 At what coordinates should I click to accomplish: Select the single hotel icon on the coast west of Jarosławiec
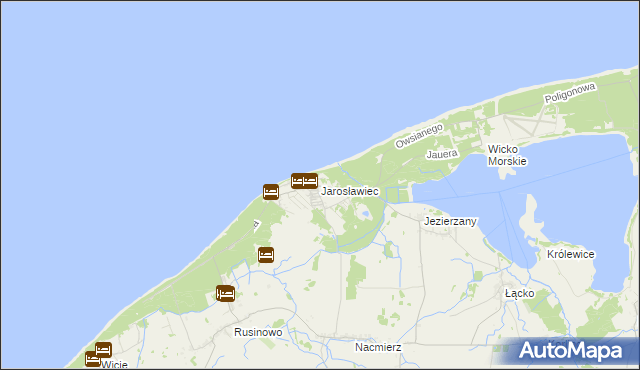coord(271,192)
